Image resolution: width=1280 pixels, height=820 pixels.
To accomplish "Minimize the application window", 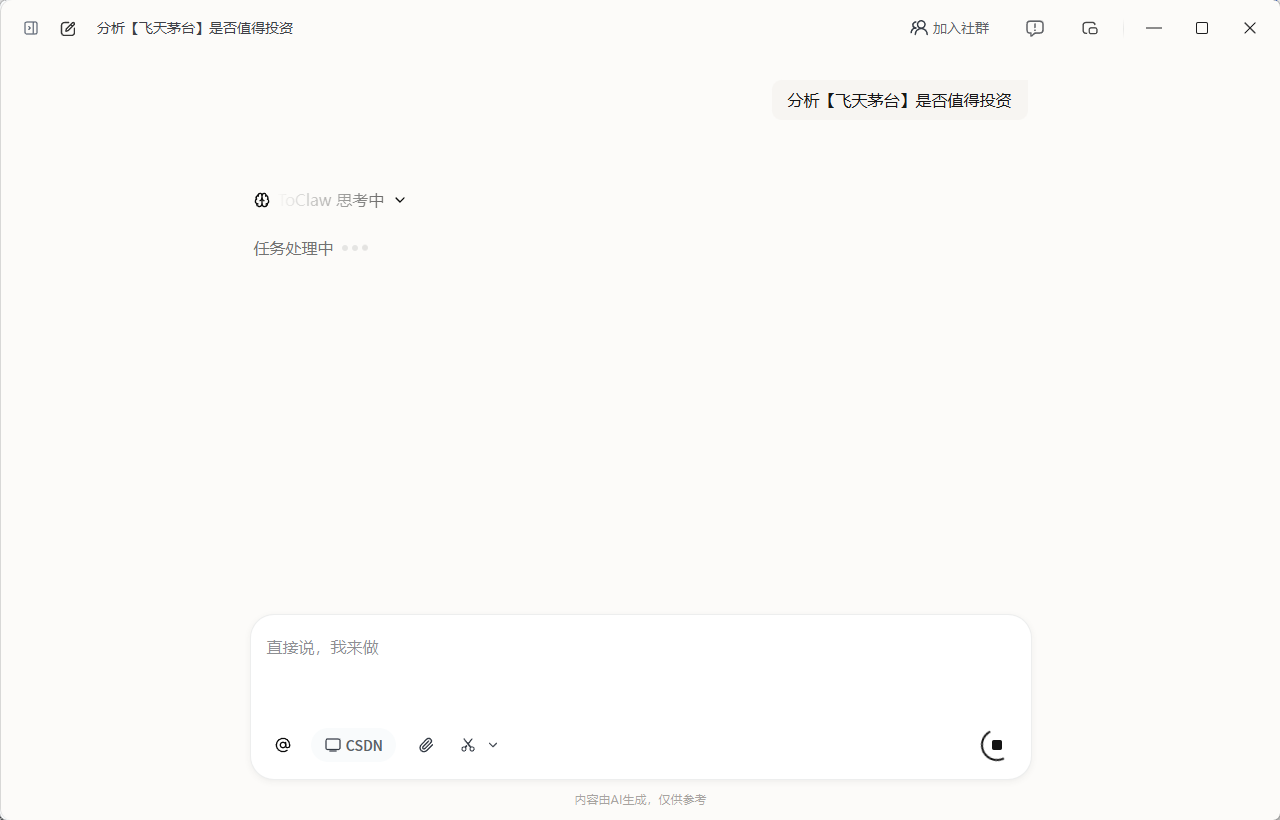I will (1154, 28).
